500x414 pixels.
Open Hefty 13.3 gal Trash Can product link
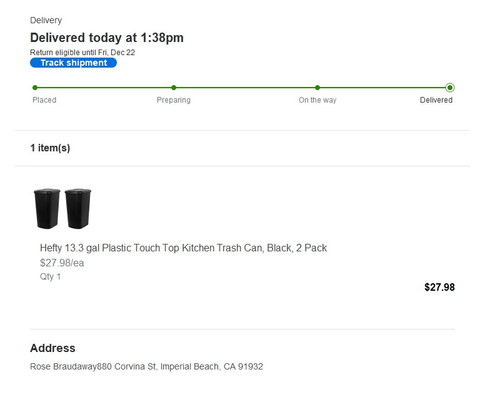[183, 248]
